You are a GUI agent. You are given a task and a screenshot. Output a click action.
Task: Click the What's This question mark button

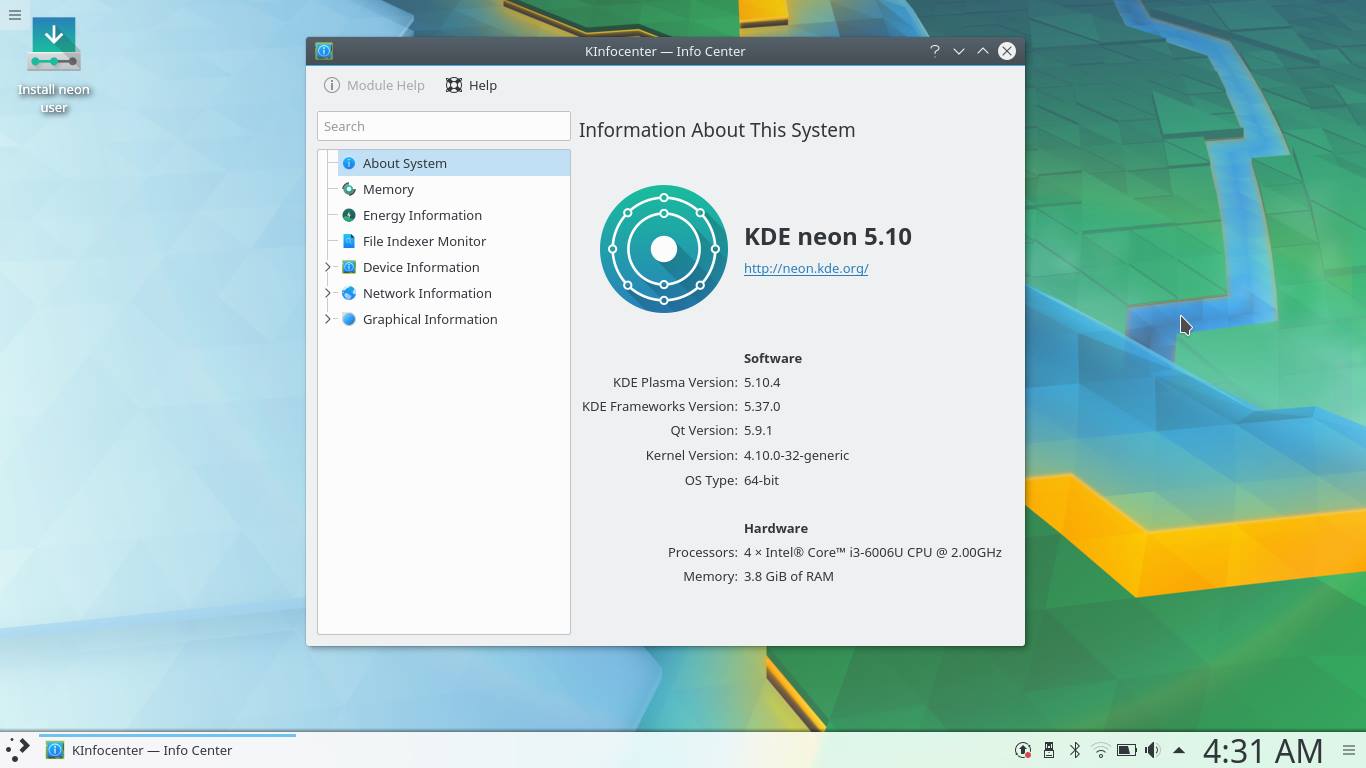(x=935, y=51)
